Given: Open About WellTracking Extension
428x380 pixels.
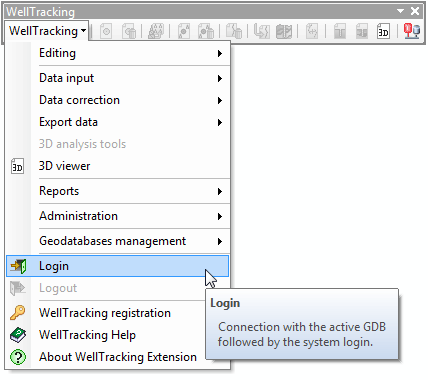Looking at the screenshot, I should pyautogui.click(x=117, y=357).
